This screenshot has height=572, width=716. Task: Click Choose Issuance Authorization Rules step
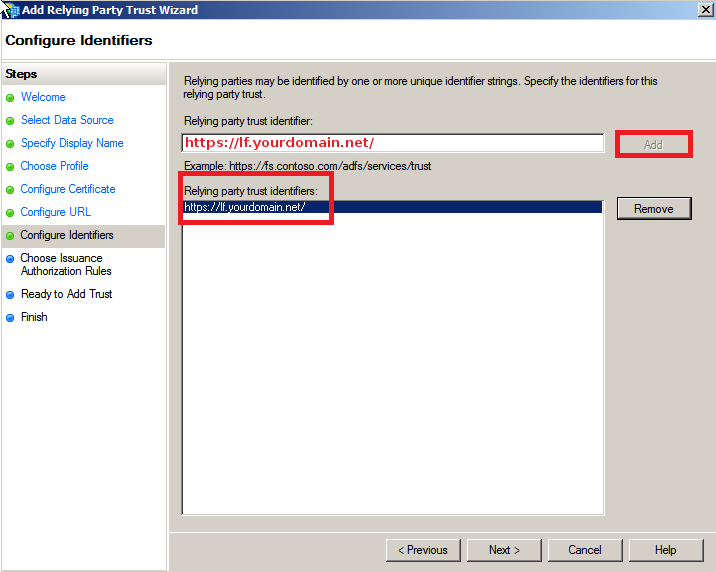66,264
